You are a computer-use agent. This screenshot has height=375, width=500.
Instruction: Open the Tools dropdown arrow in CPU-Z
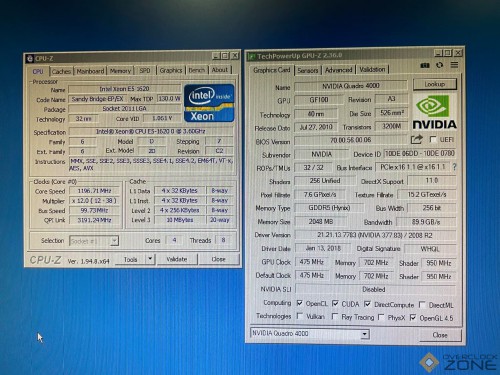(150, 259)
